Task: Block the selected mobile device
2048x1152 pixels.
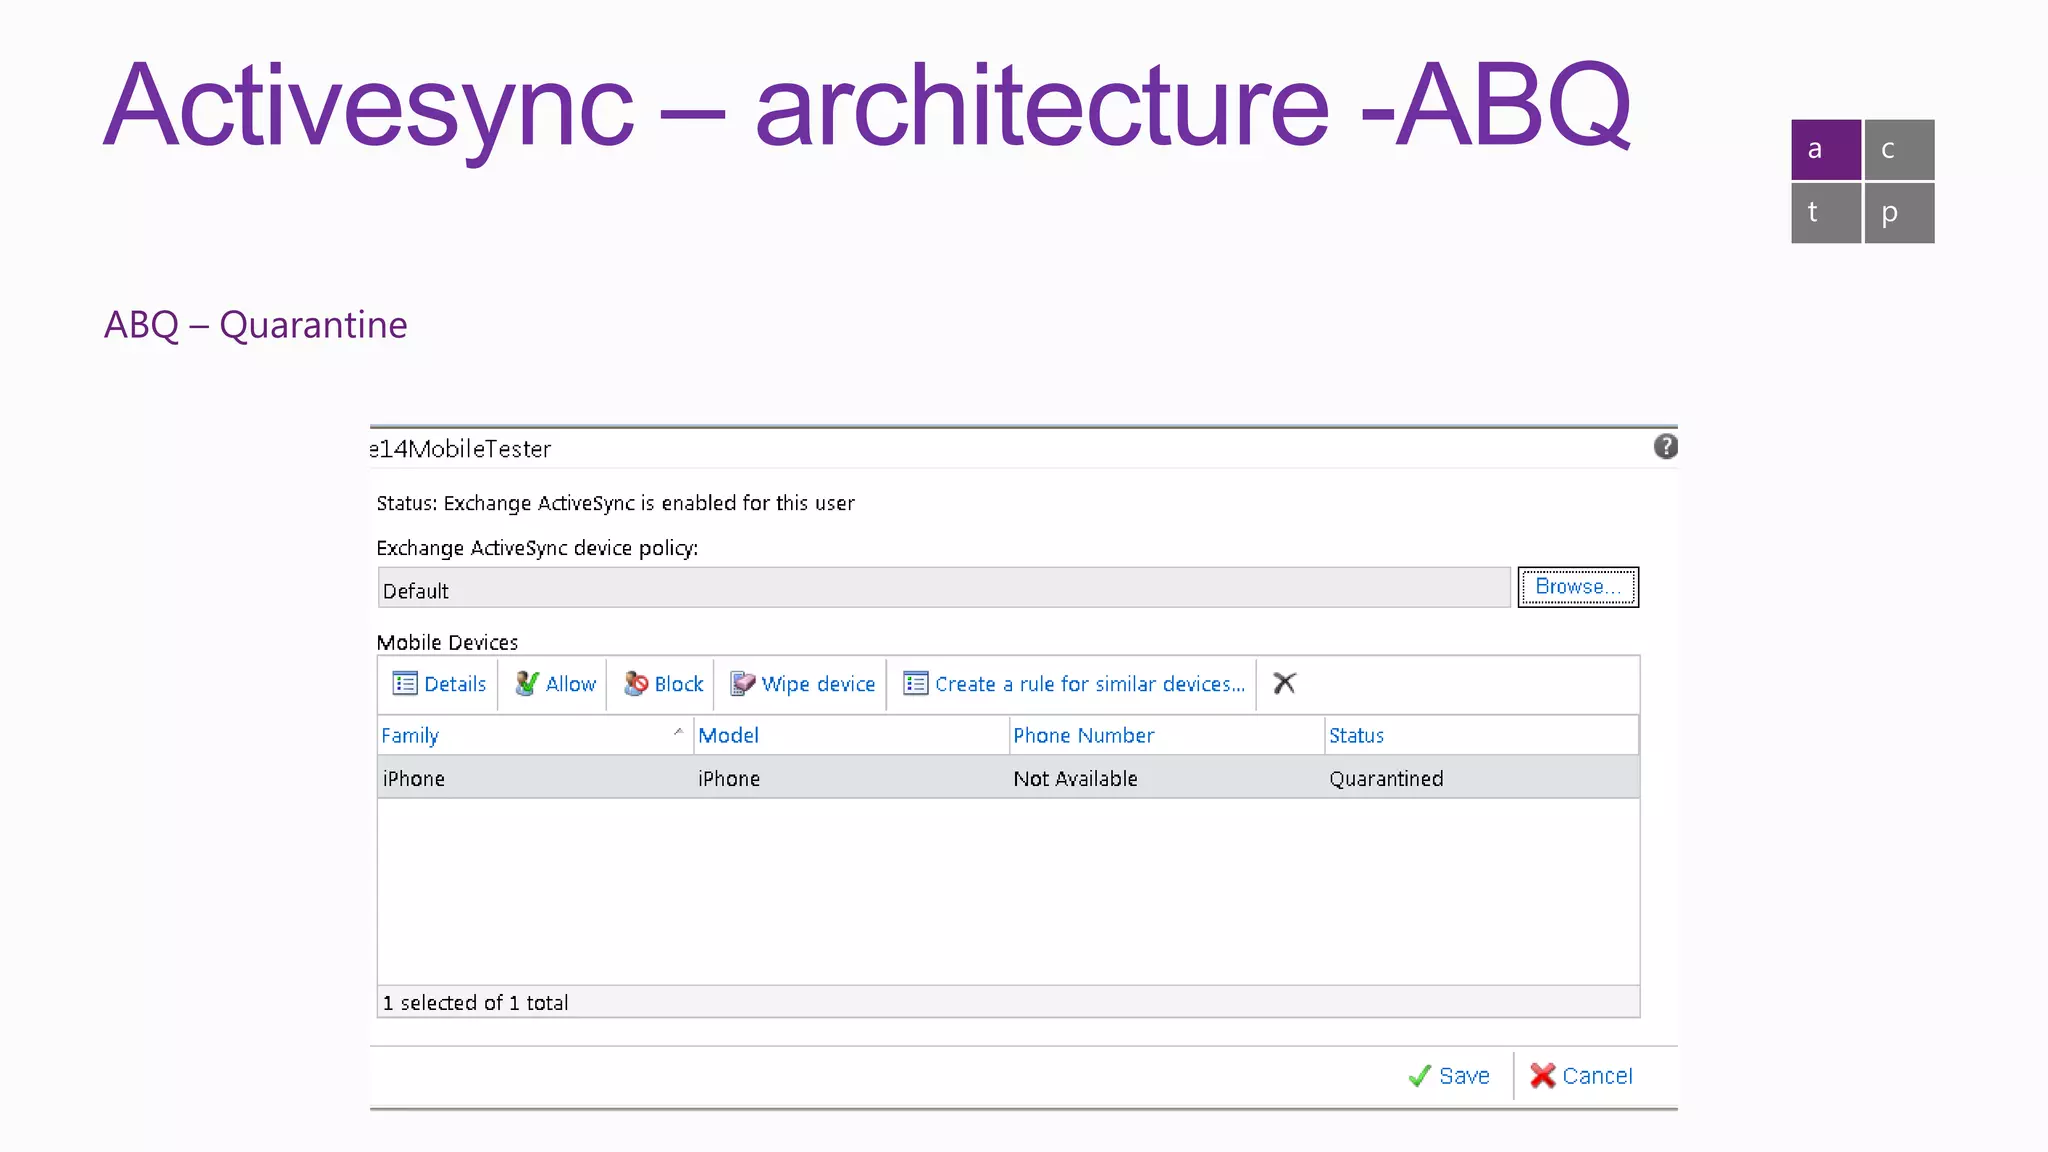Action: [x=663, y=684]
